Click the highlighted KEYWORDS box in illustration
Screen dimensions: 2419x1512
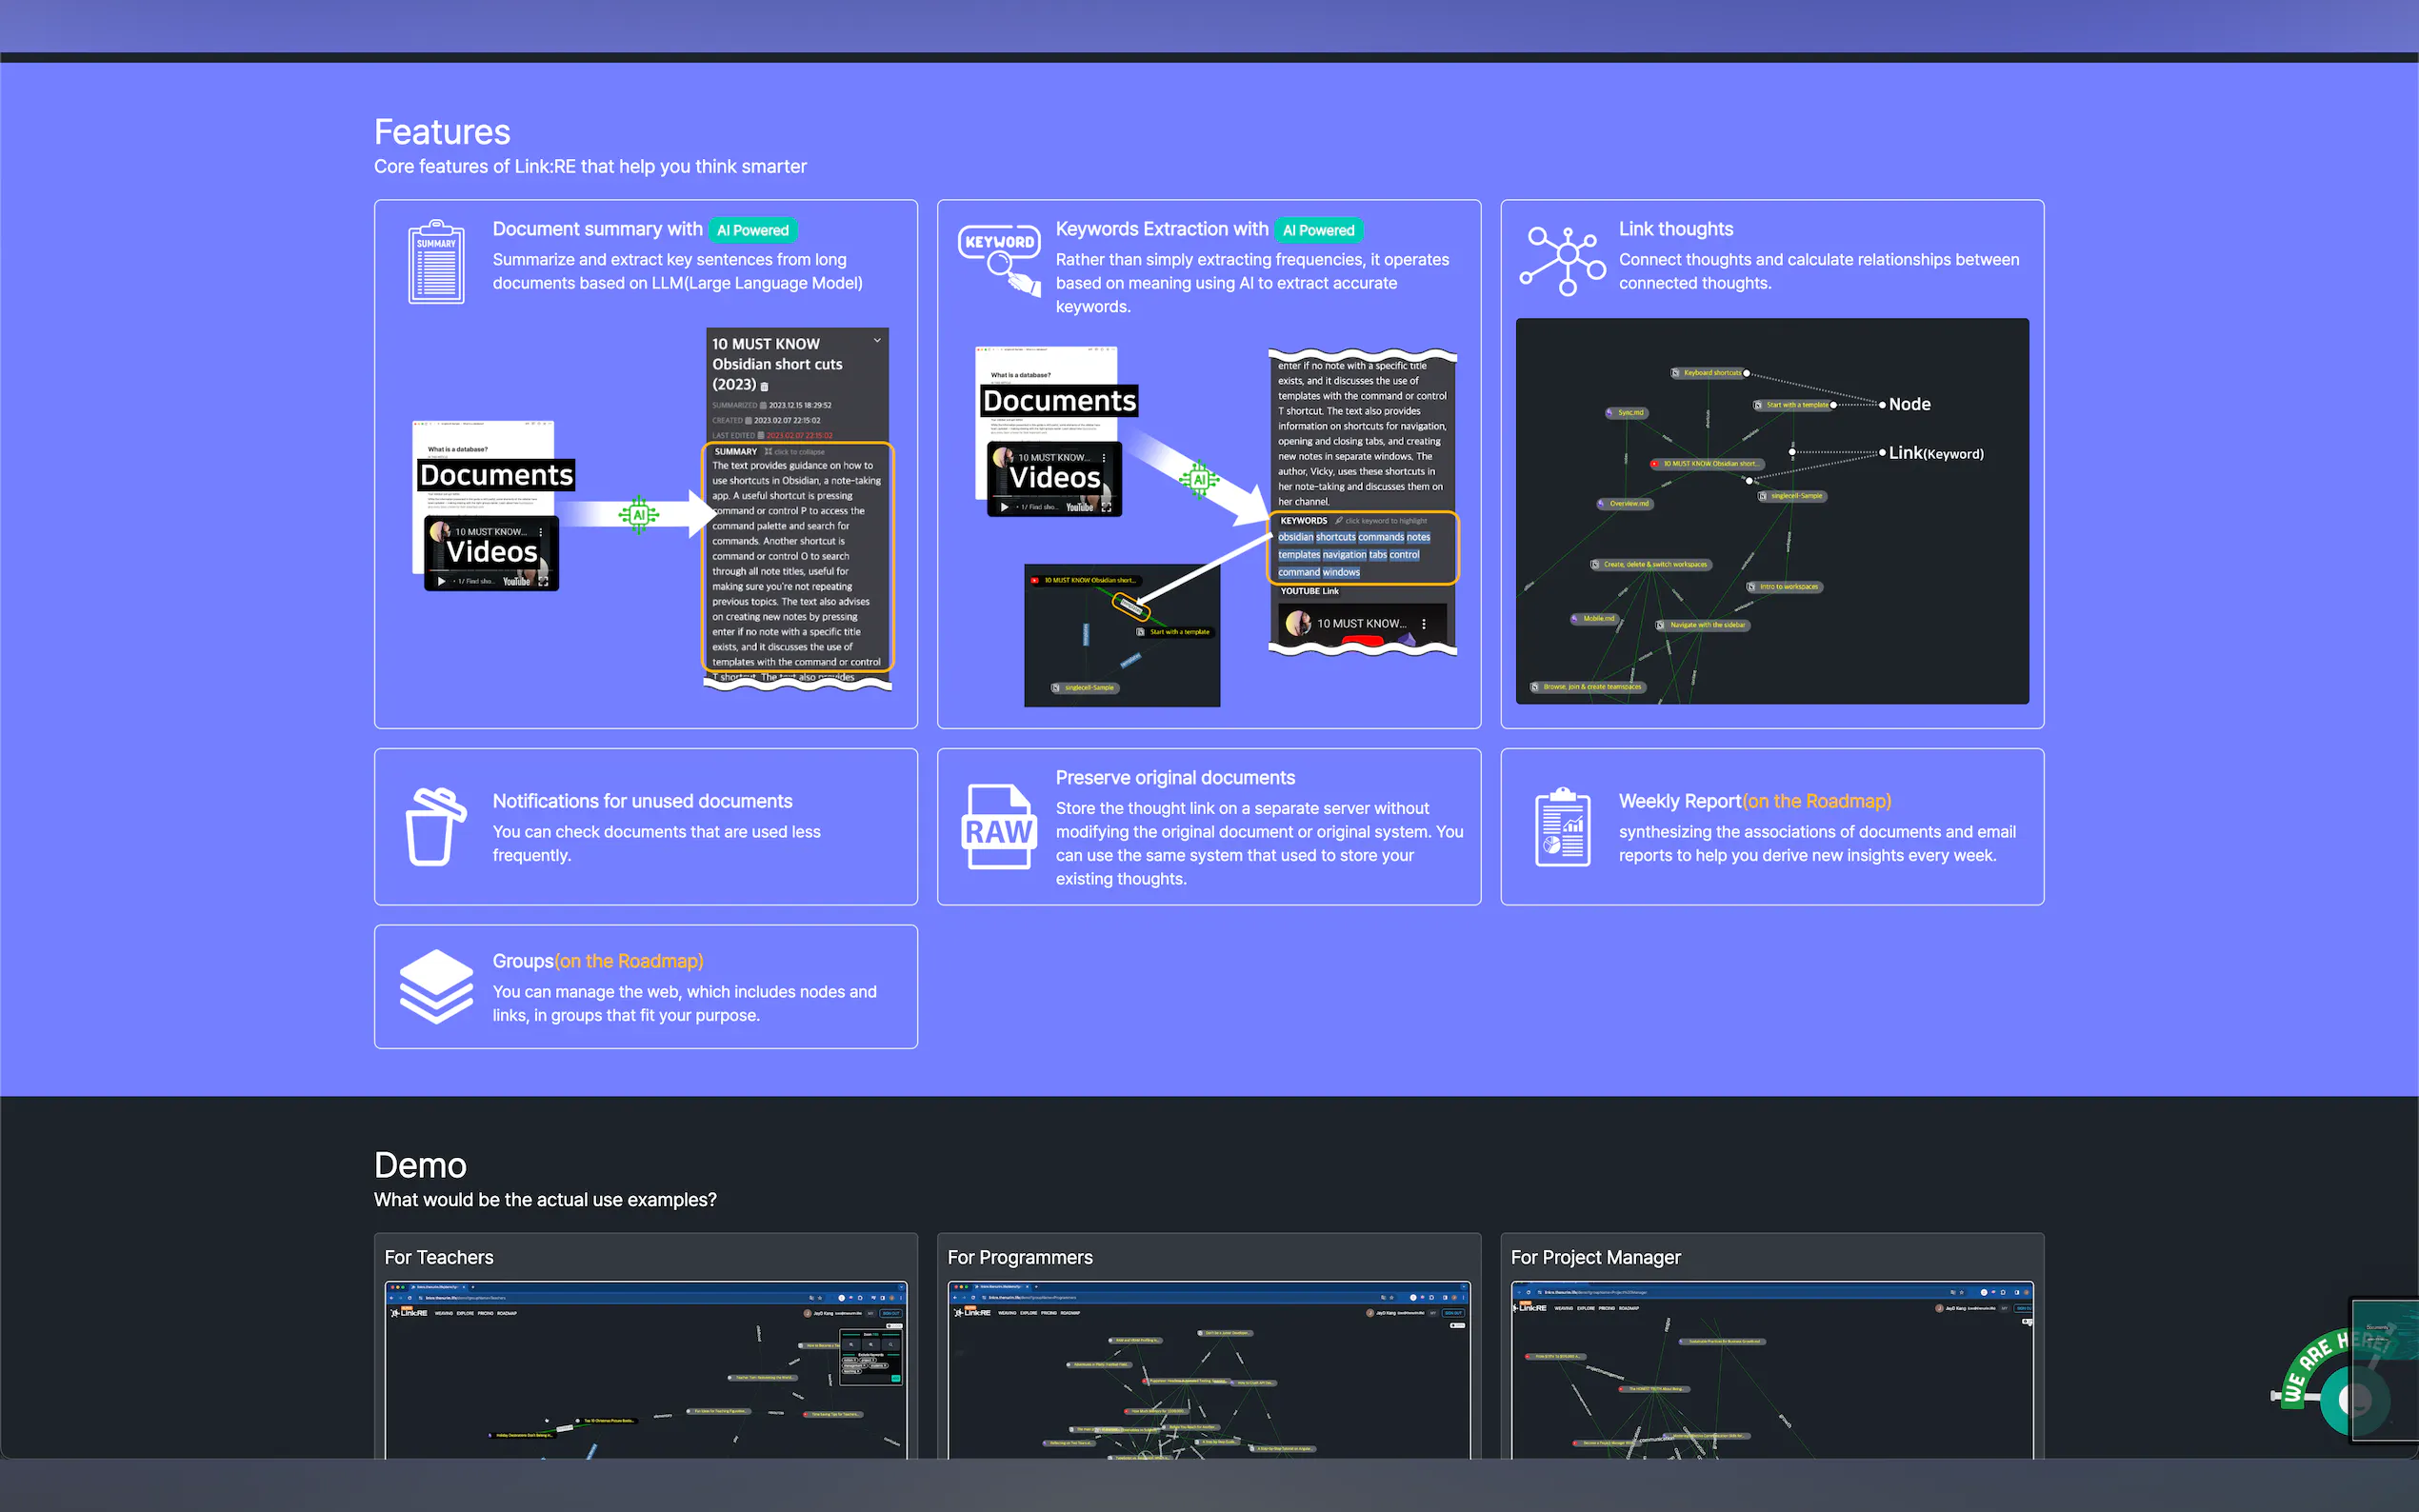coord(1363,548)
